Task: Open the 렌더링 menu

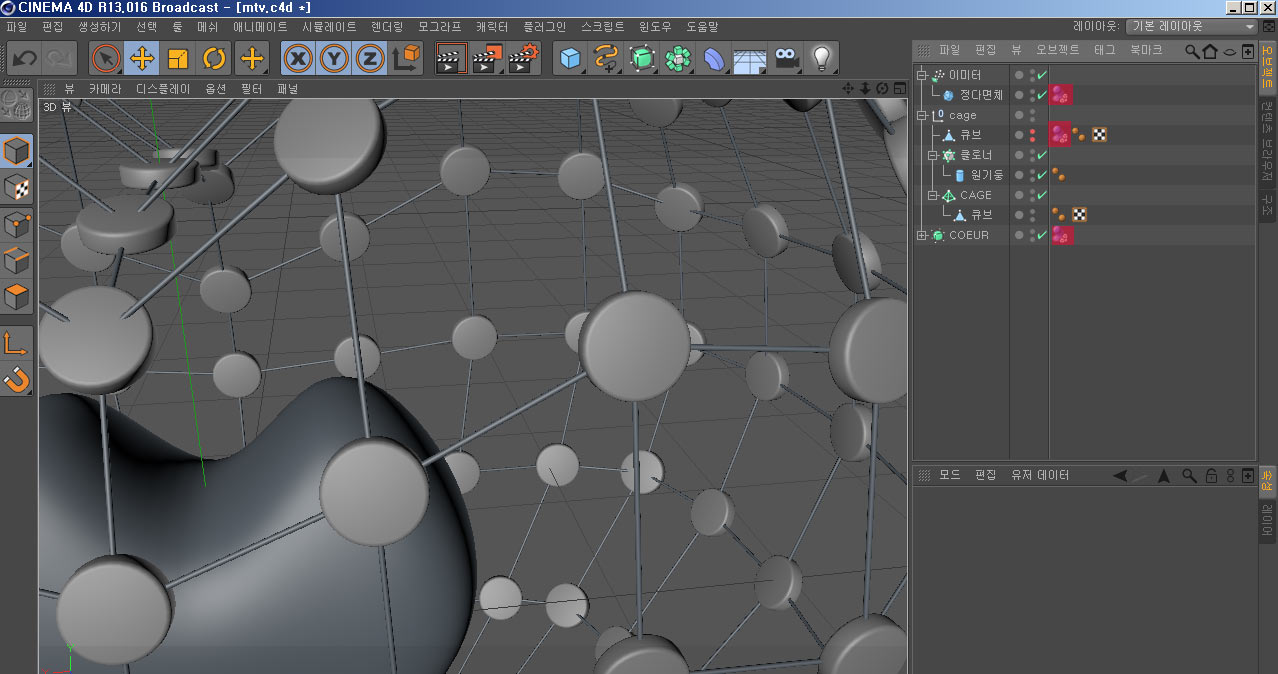Action: point(387,27)
